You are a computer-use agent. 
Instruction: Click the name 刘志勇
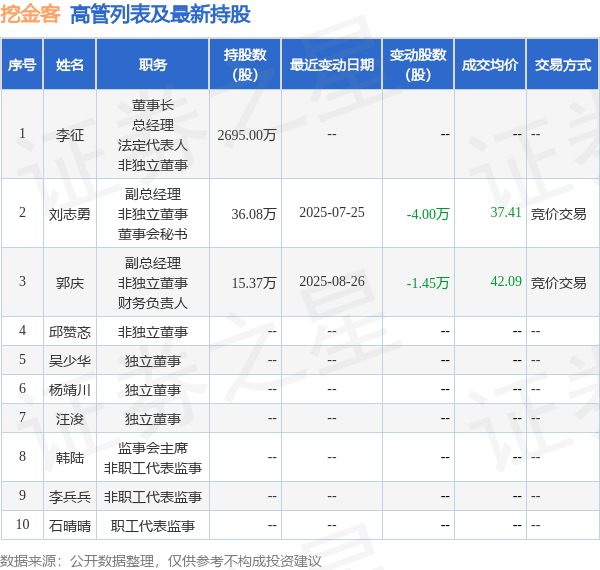point(70,214)
